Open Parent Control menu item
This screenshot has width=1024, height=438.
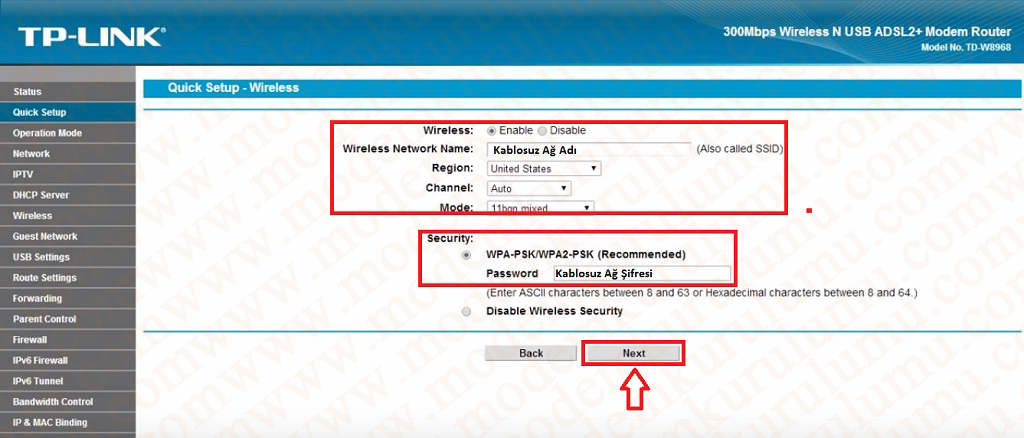pos(45,319)
